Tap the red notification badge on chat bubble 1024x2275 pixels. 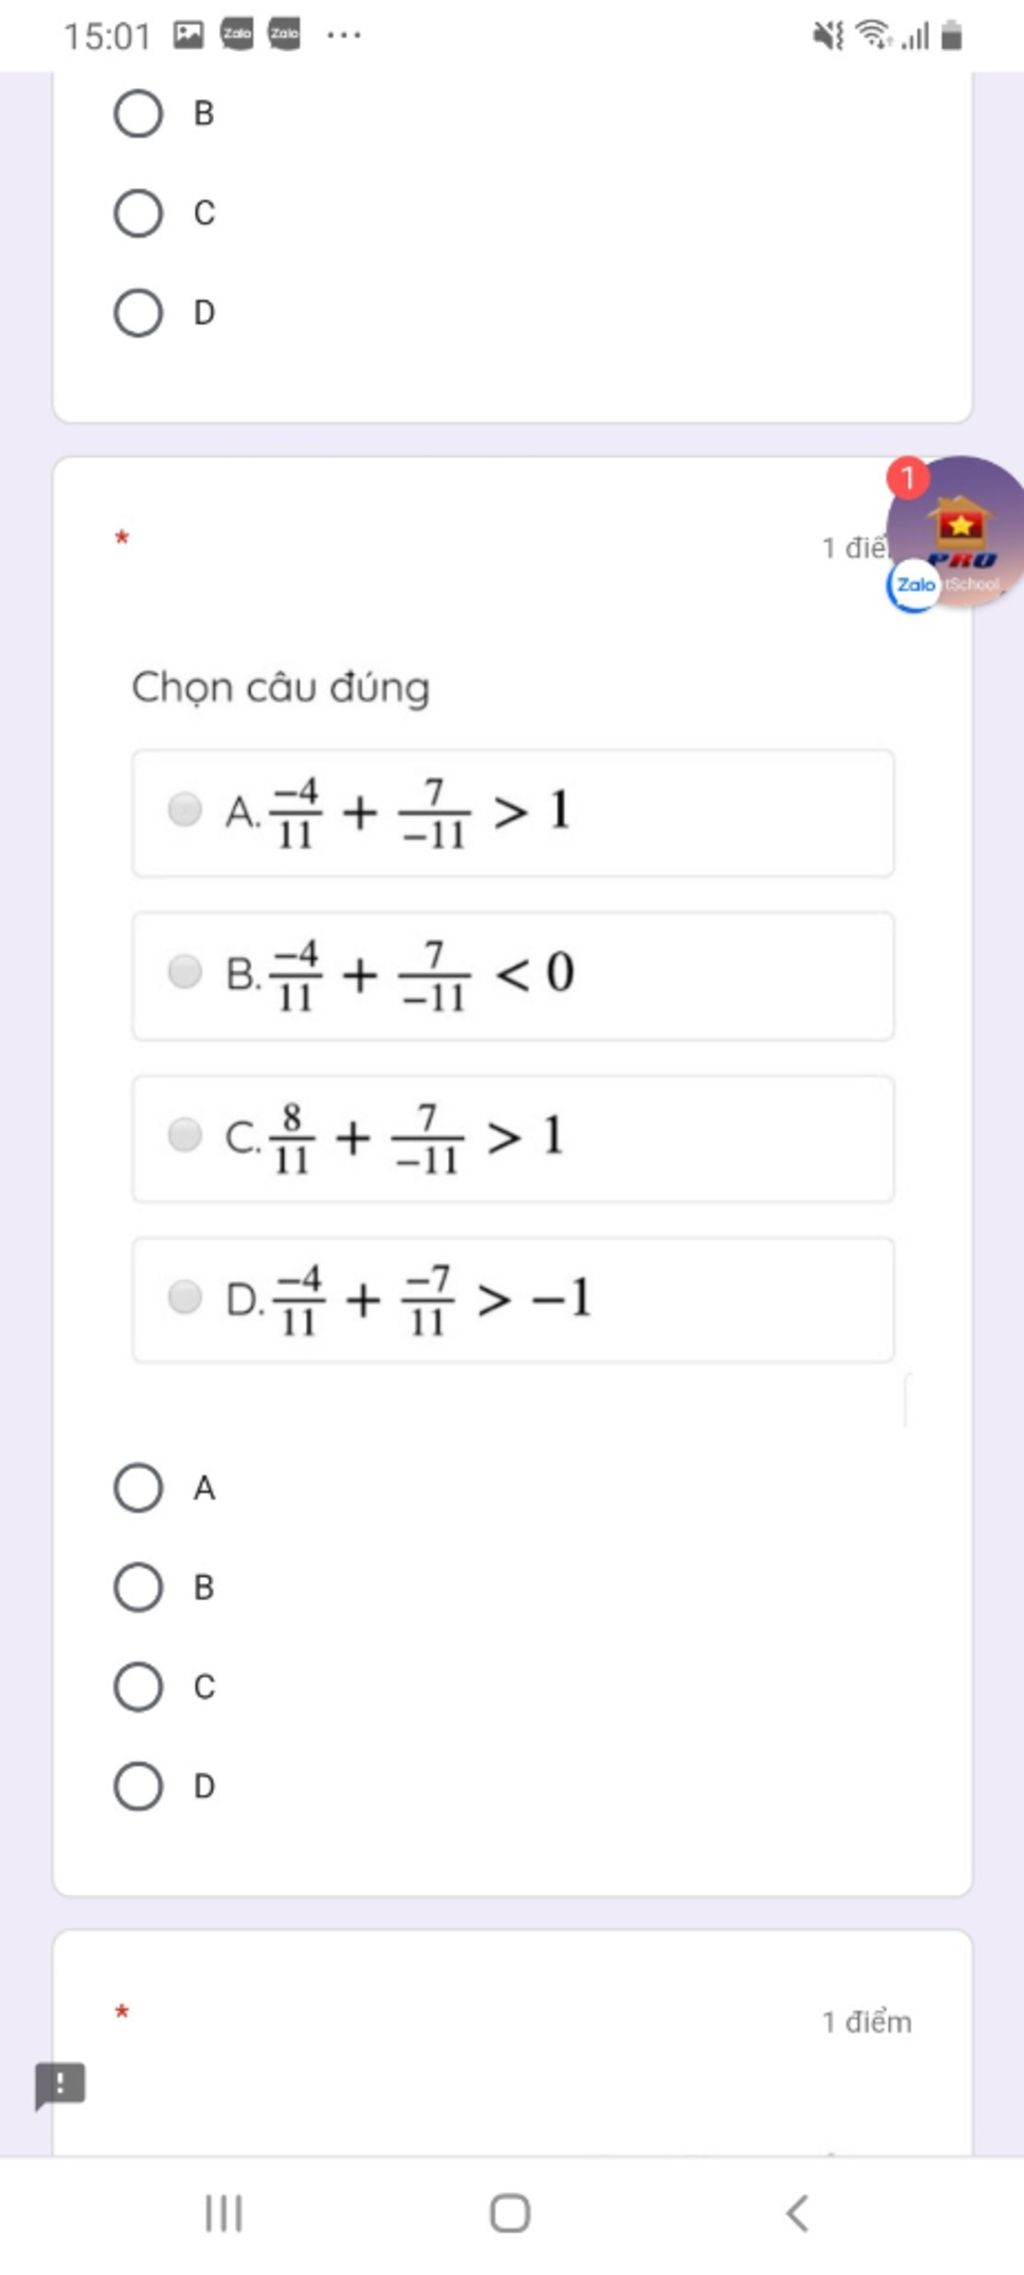coord(908,478)
